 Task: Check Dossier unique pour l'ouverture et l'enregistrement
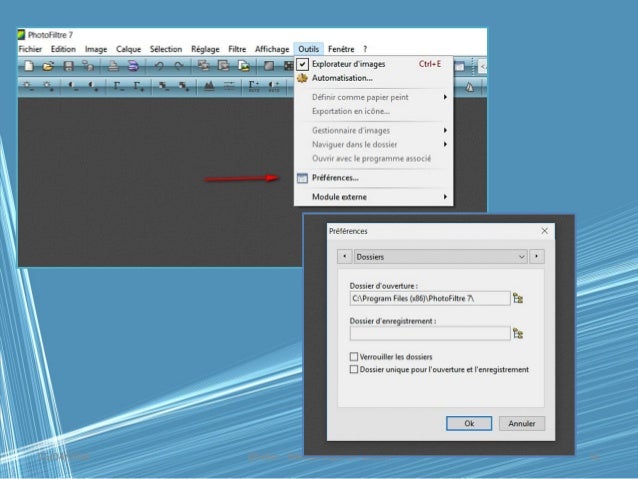click(x=354, y=370)
